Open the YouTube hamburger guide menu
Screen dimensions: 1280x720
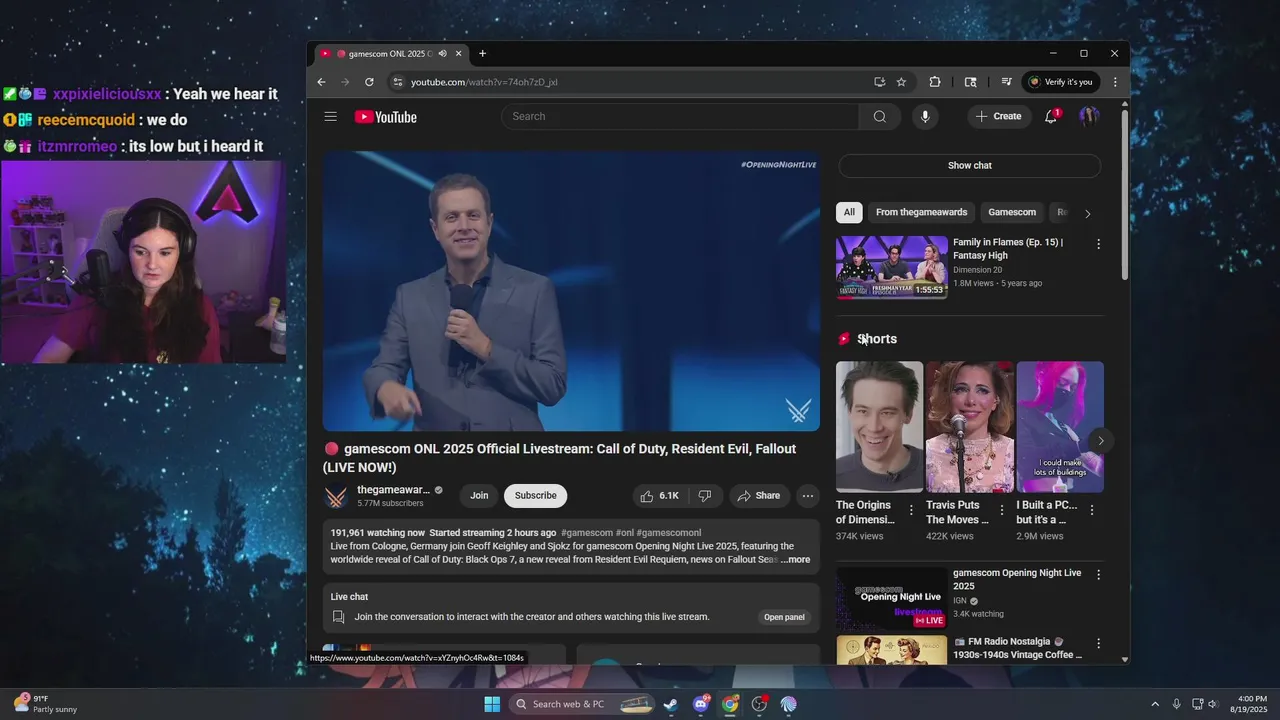coord(330,117)
